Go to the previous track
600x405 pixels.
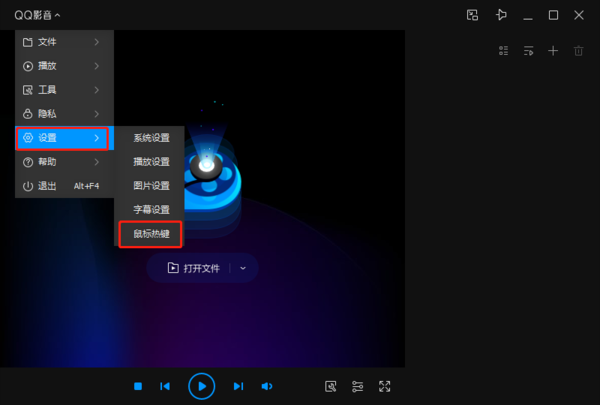165,386
